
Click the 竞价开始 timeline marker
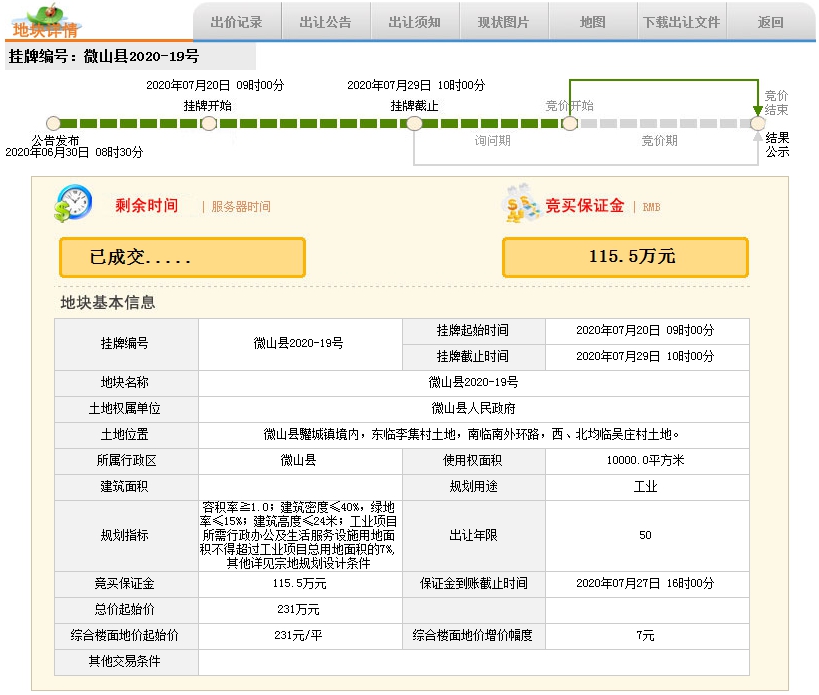point(570,123)
